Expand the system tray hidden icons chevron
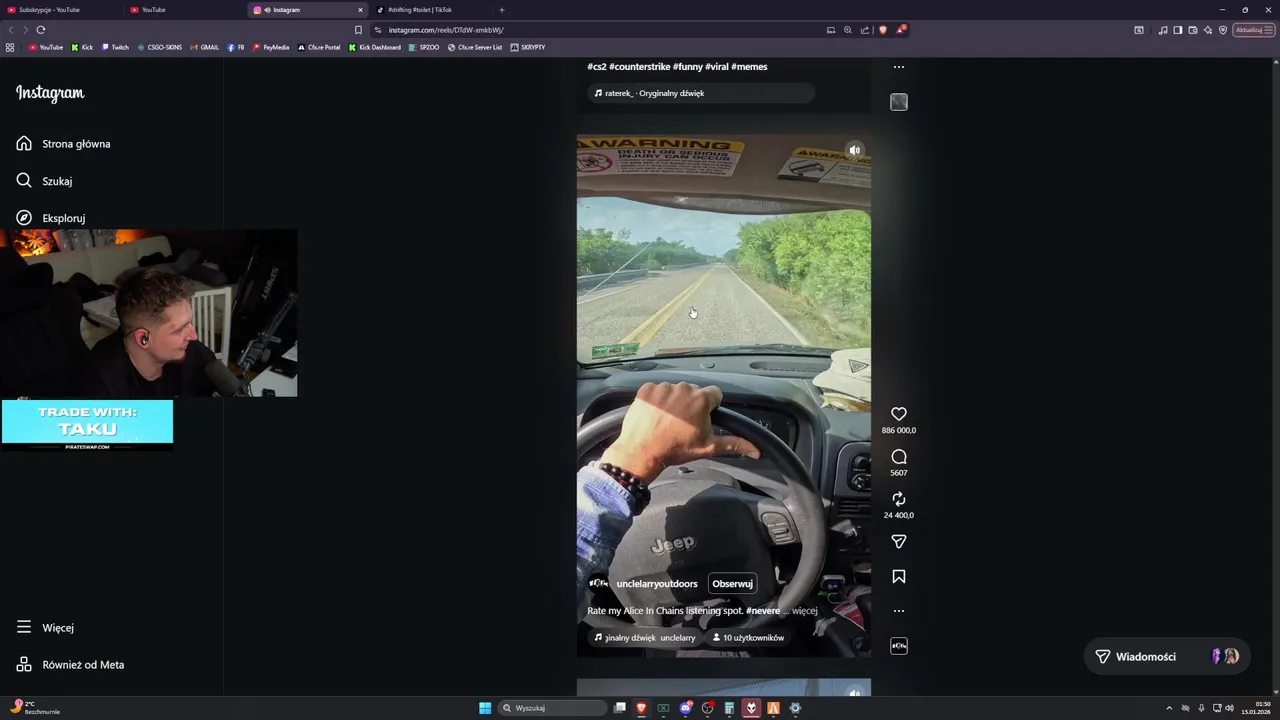Image resolution: width=1280 pixels, height=720 pixels. [1169, 708]
